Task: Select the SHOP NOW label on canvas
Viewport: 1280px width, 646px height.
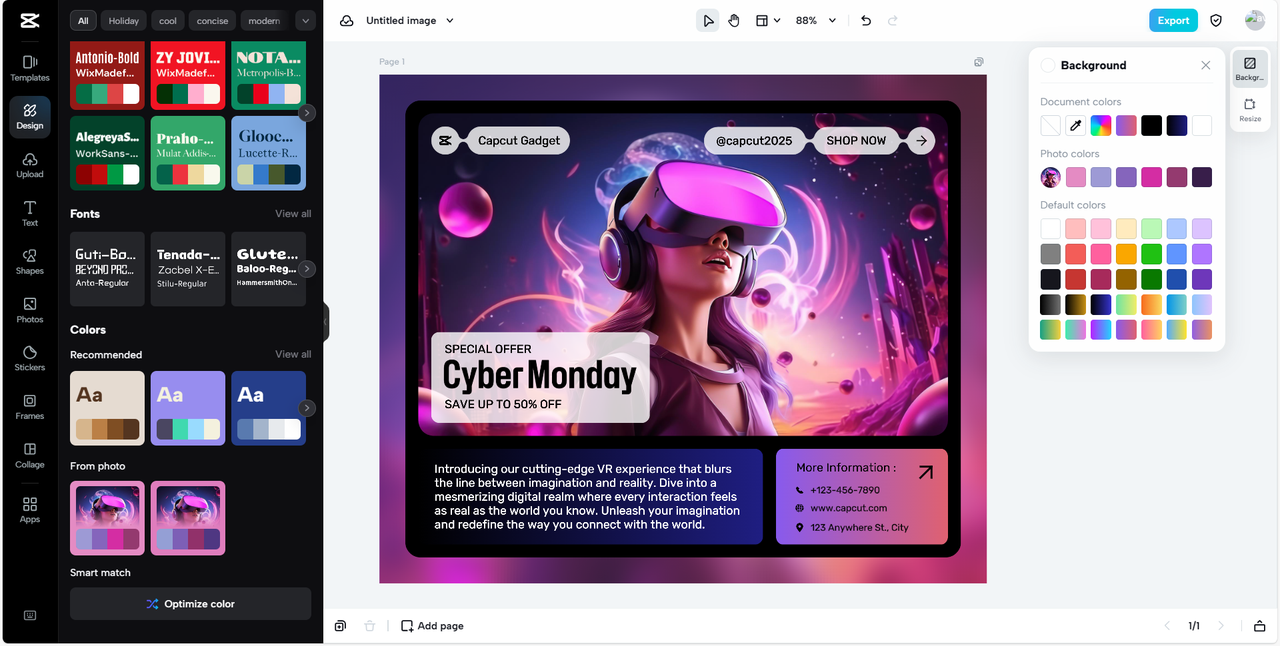Action: (856, 141)
